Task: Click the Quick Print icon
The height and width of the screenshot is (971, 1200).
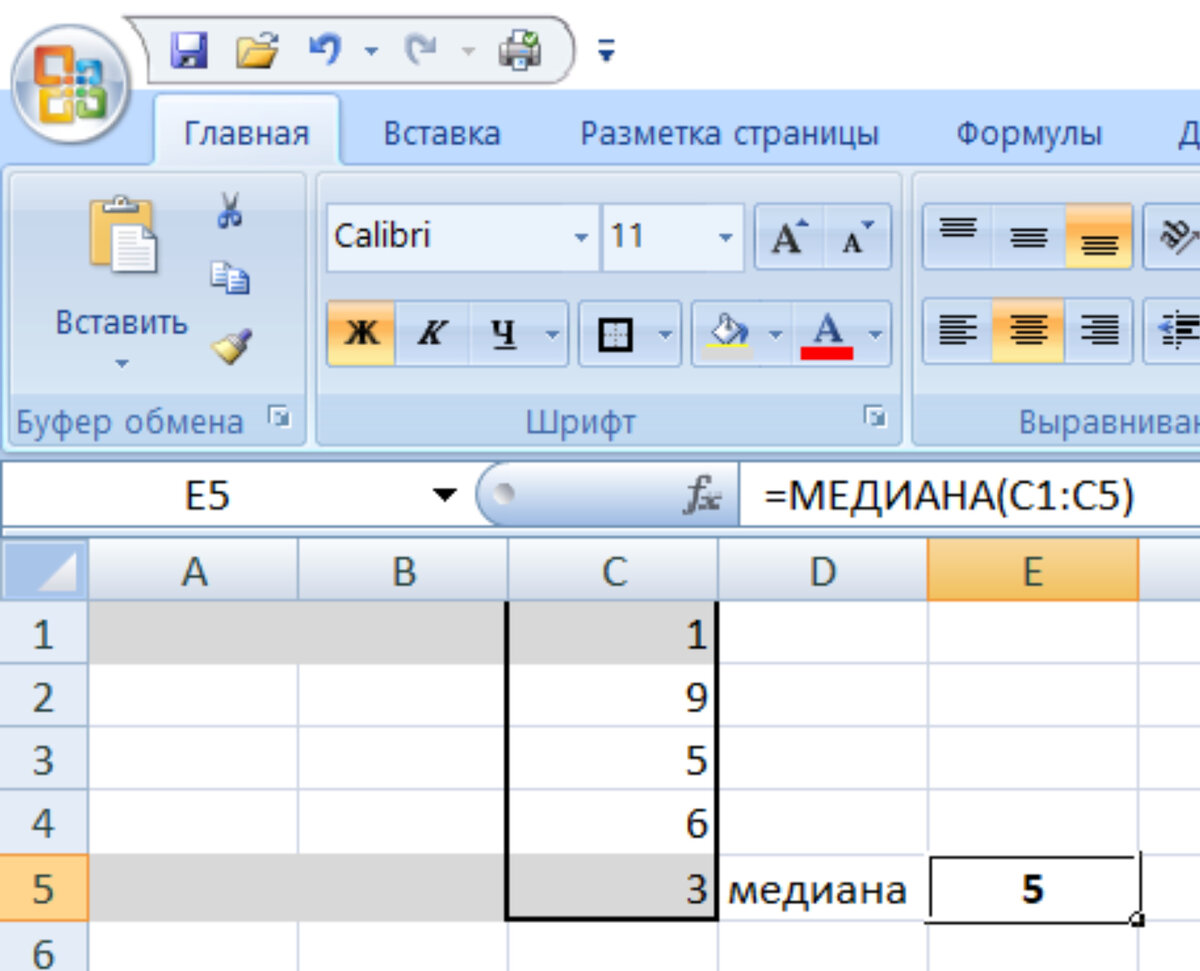Action: coord(517,47)
